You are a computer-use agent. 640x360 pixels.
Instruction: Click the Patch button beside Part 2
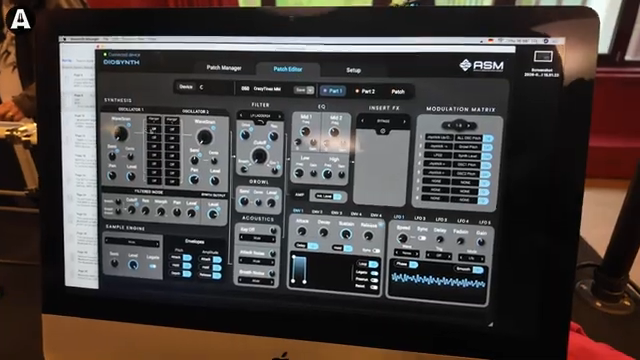(x=398, y=92)
